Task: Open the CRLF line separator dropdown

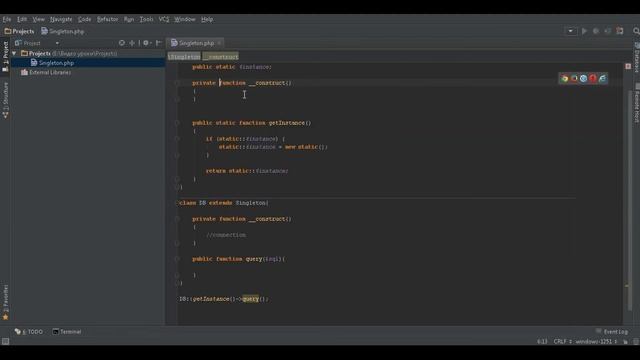Action: [562, 342]
